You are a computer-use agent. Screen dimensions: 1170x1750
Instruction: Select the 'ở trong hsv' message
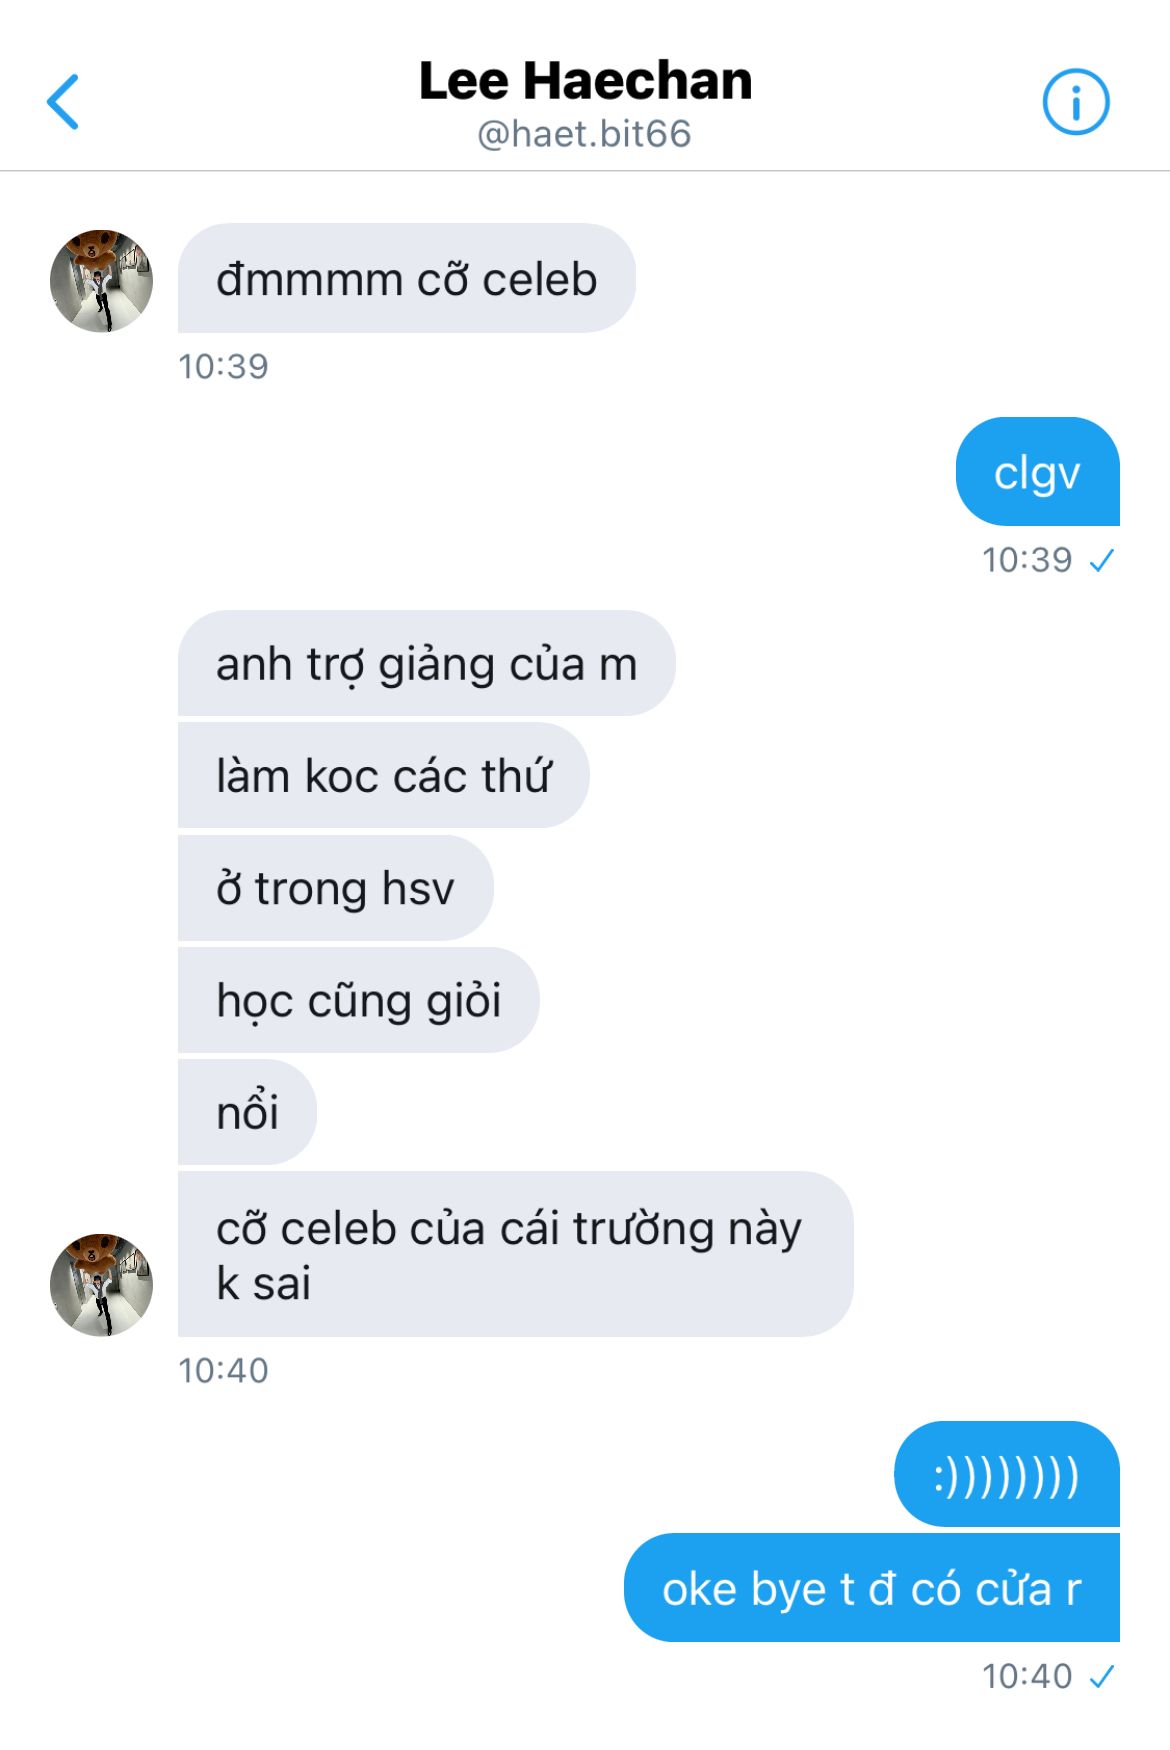(x=335, y=887)
